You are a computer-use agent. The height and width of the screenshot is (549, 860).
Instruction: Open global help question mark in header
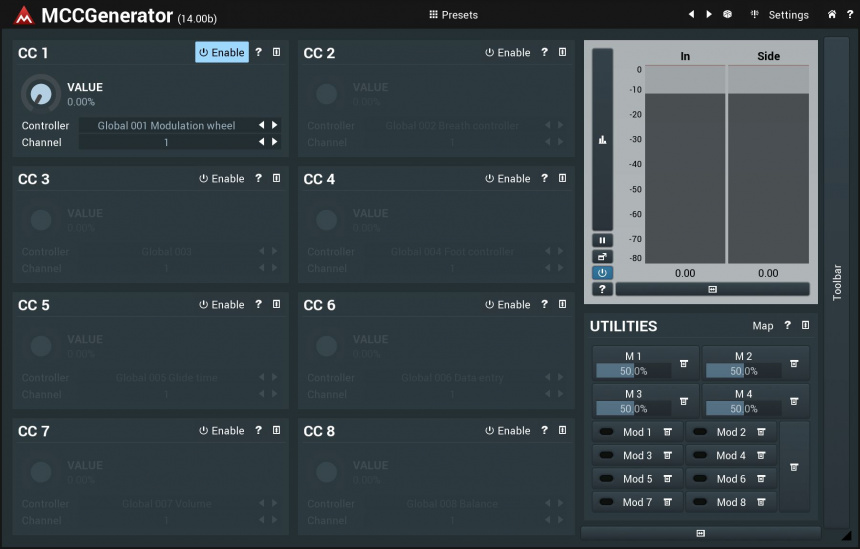(x=850, y=14)
